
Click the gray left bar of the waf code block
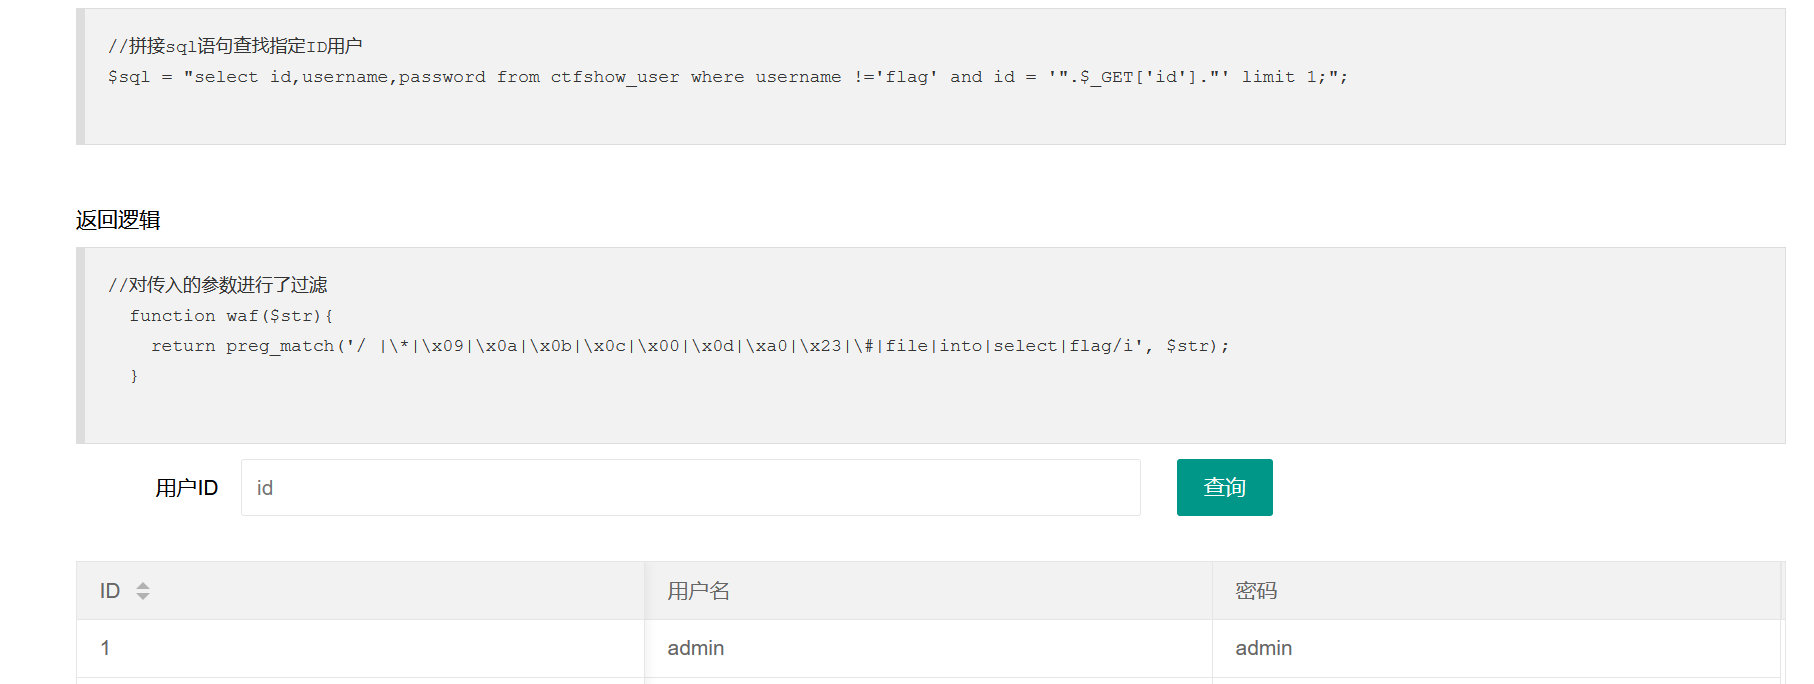pyautogui.click(x=81, y=345)
